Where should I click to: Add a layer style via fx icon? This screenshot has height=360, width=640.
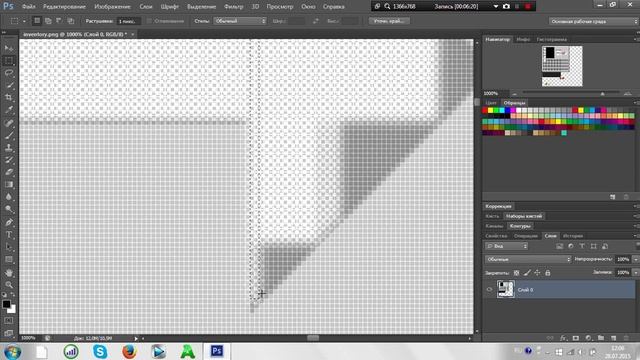click(563, 338)
